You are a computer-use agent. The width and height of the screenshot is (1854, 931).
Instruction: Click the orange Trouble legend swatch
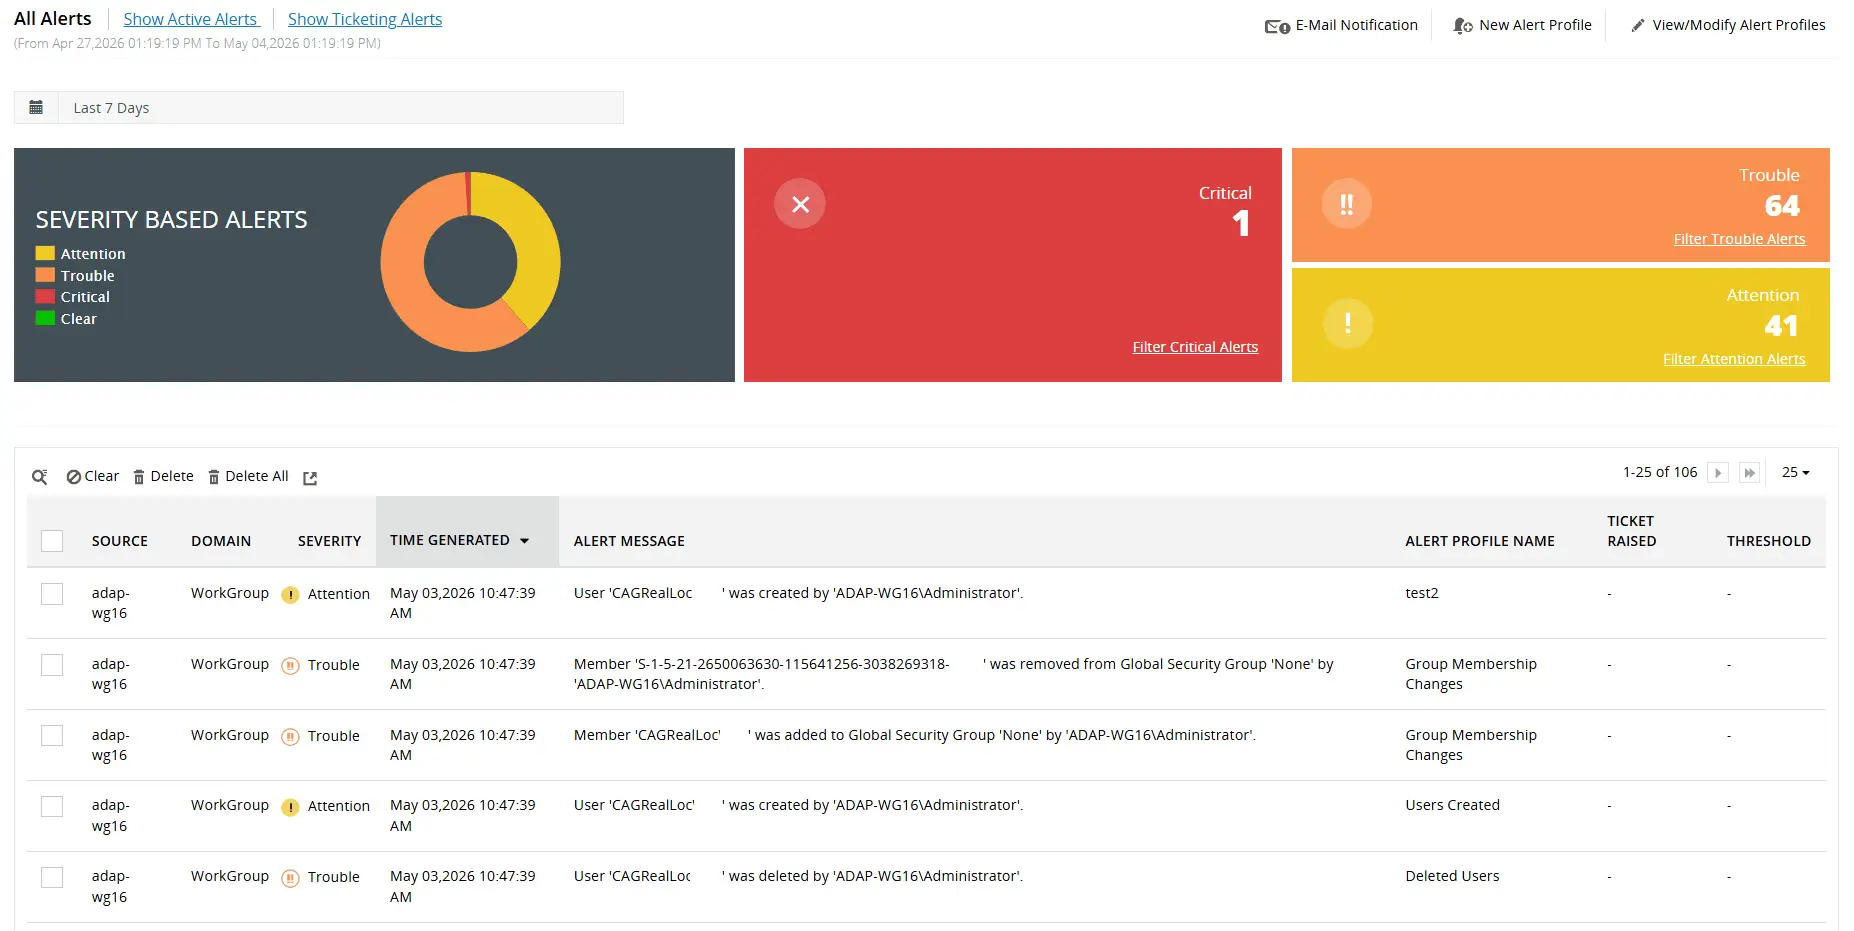45,275
